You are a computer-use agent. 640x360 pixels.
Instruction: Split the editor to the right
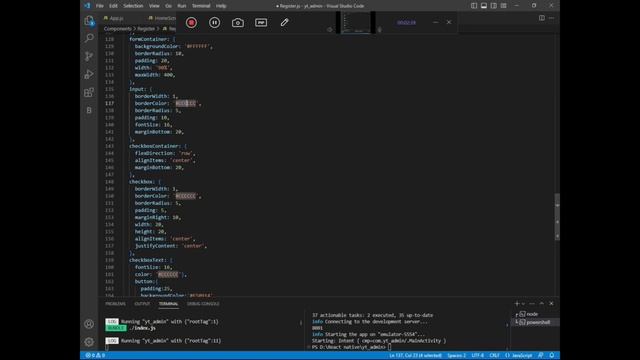pyautogui.click(x=542, y=18)
